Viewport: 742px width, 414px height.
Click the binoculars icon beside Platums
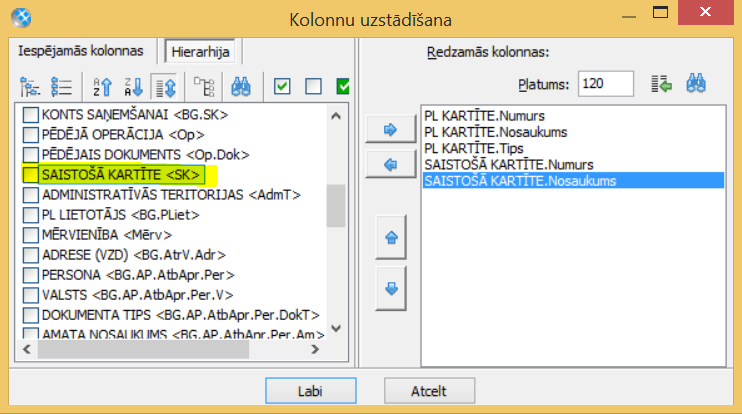click(696, 84)
